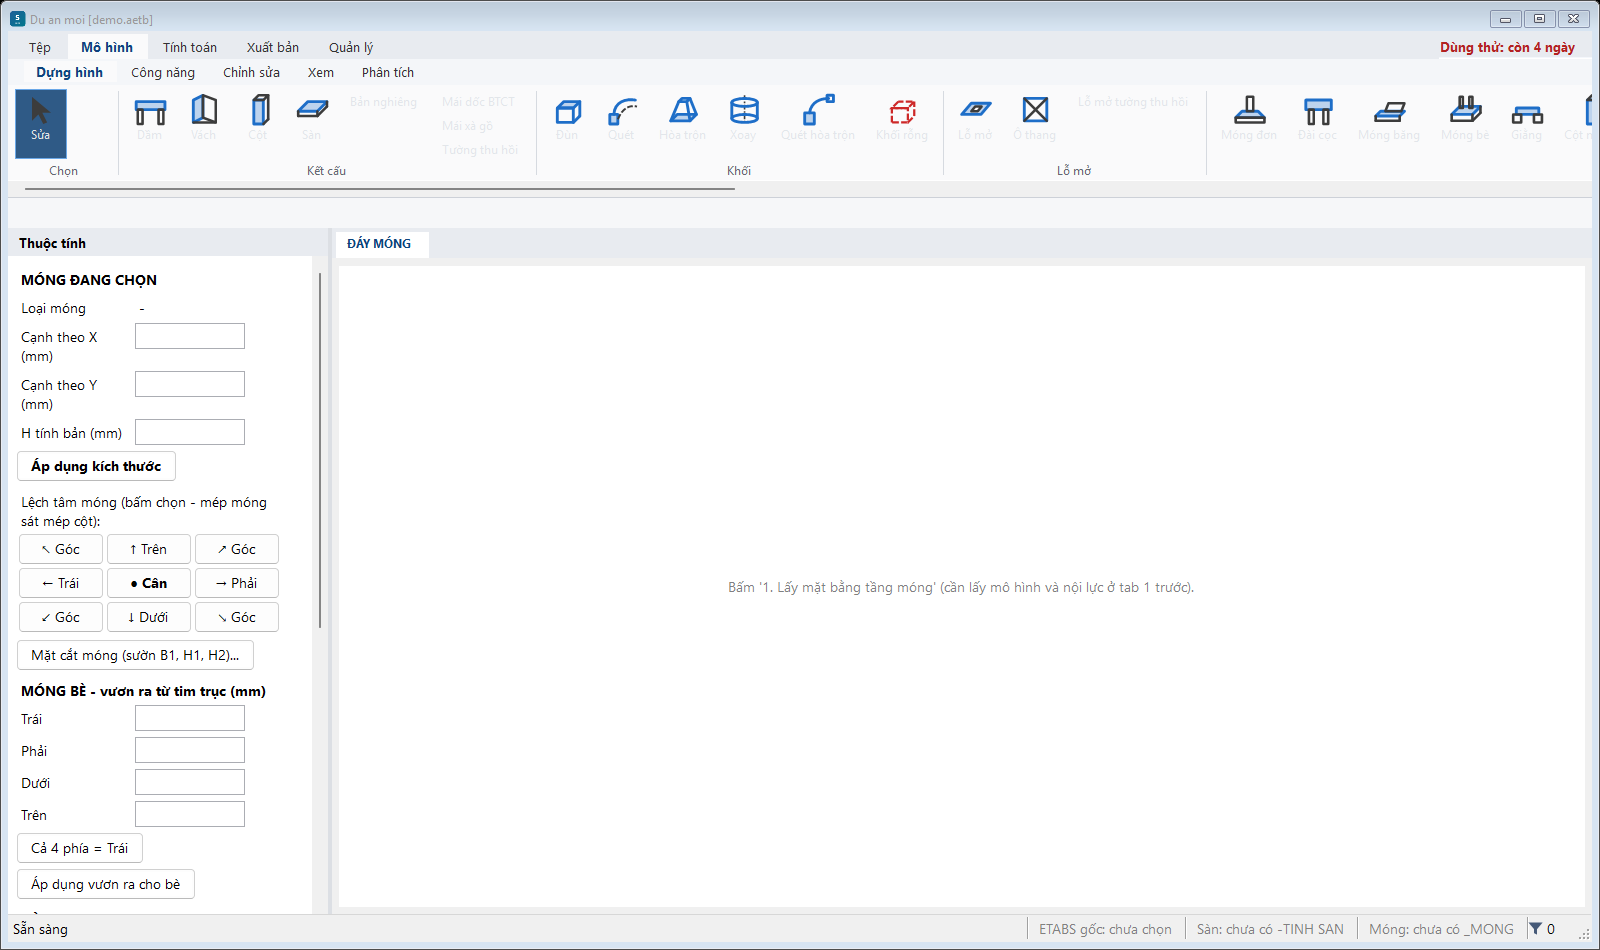Click the Áp dụng kích thước button
1600x950 pixels.
coord(96,466)
